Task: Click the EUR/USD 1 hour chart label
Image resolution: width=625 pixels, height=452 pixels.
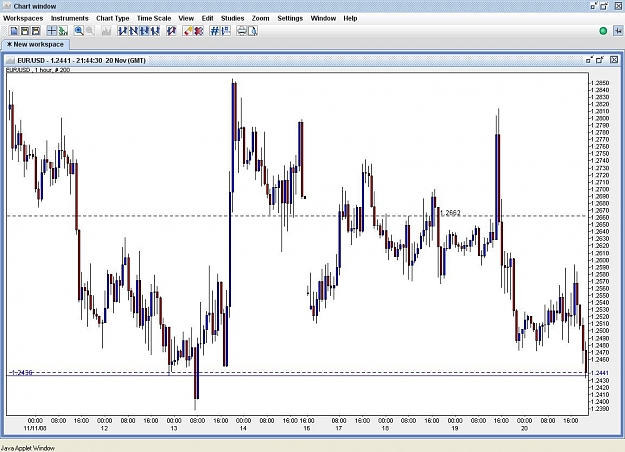Action: pos(38,70)
